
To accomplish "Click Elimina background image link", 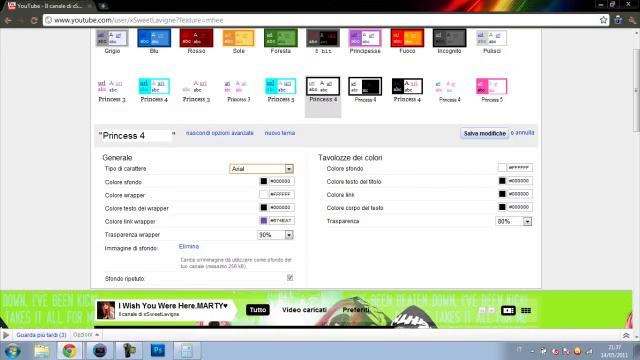I will [x=189, y=247].
